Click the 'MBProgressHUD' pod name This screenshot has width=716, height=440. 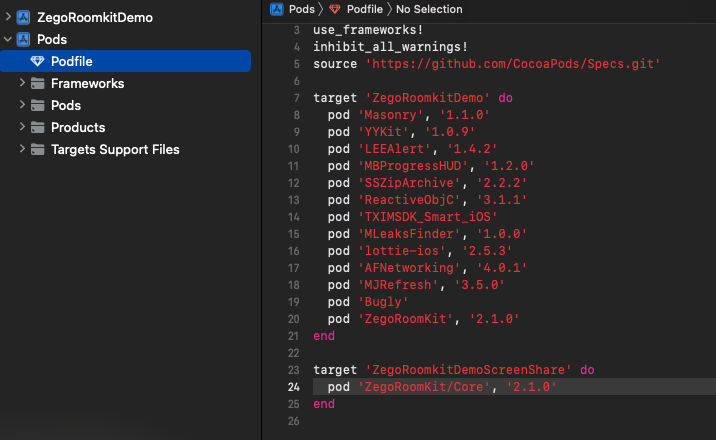pos(413,166)
